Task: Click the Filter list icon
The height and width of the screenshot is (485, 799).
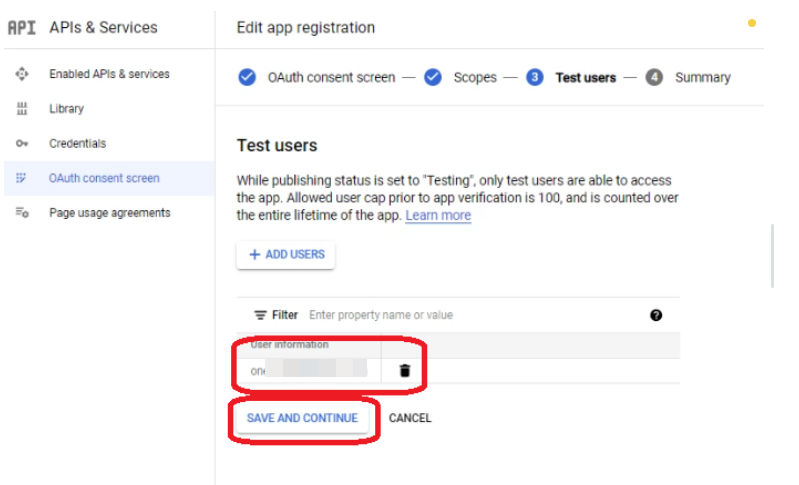Action: pyautogui.click(x=260, y=315)
